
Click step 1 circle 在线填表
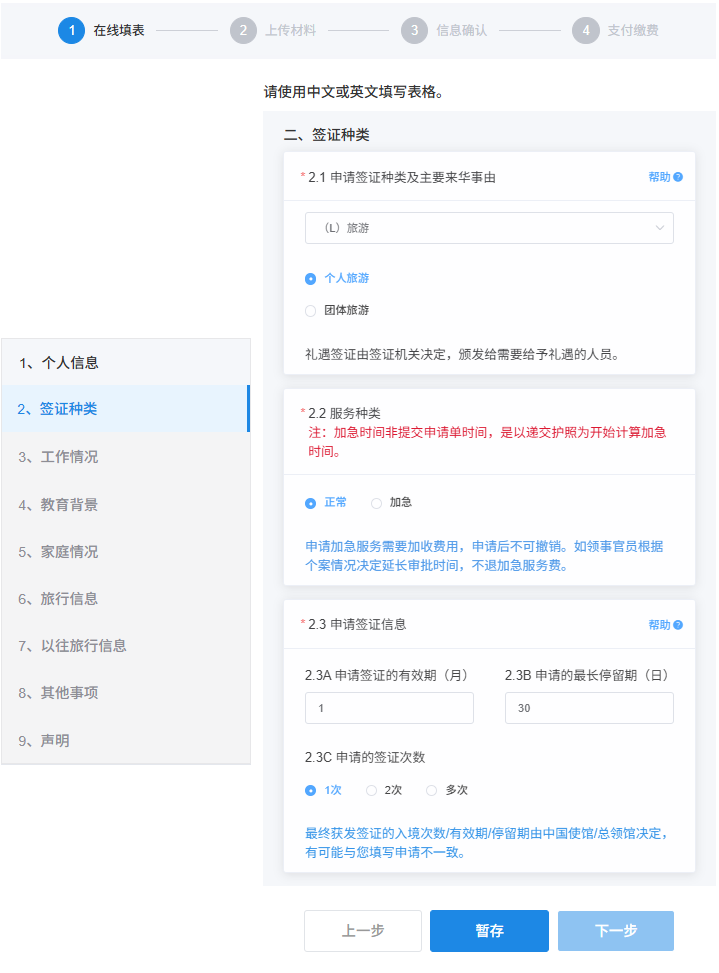pyautogui.click(x=71, y=31)
